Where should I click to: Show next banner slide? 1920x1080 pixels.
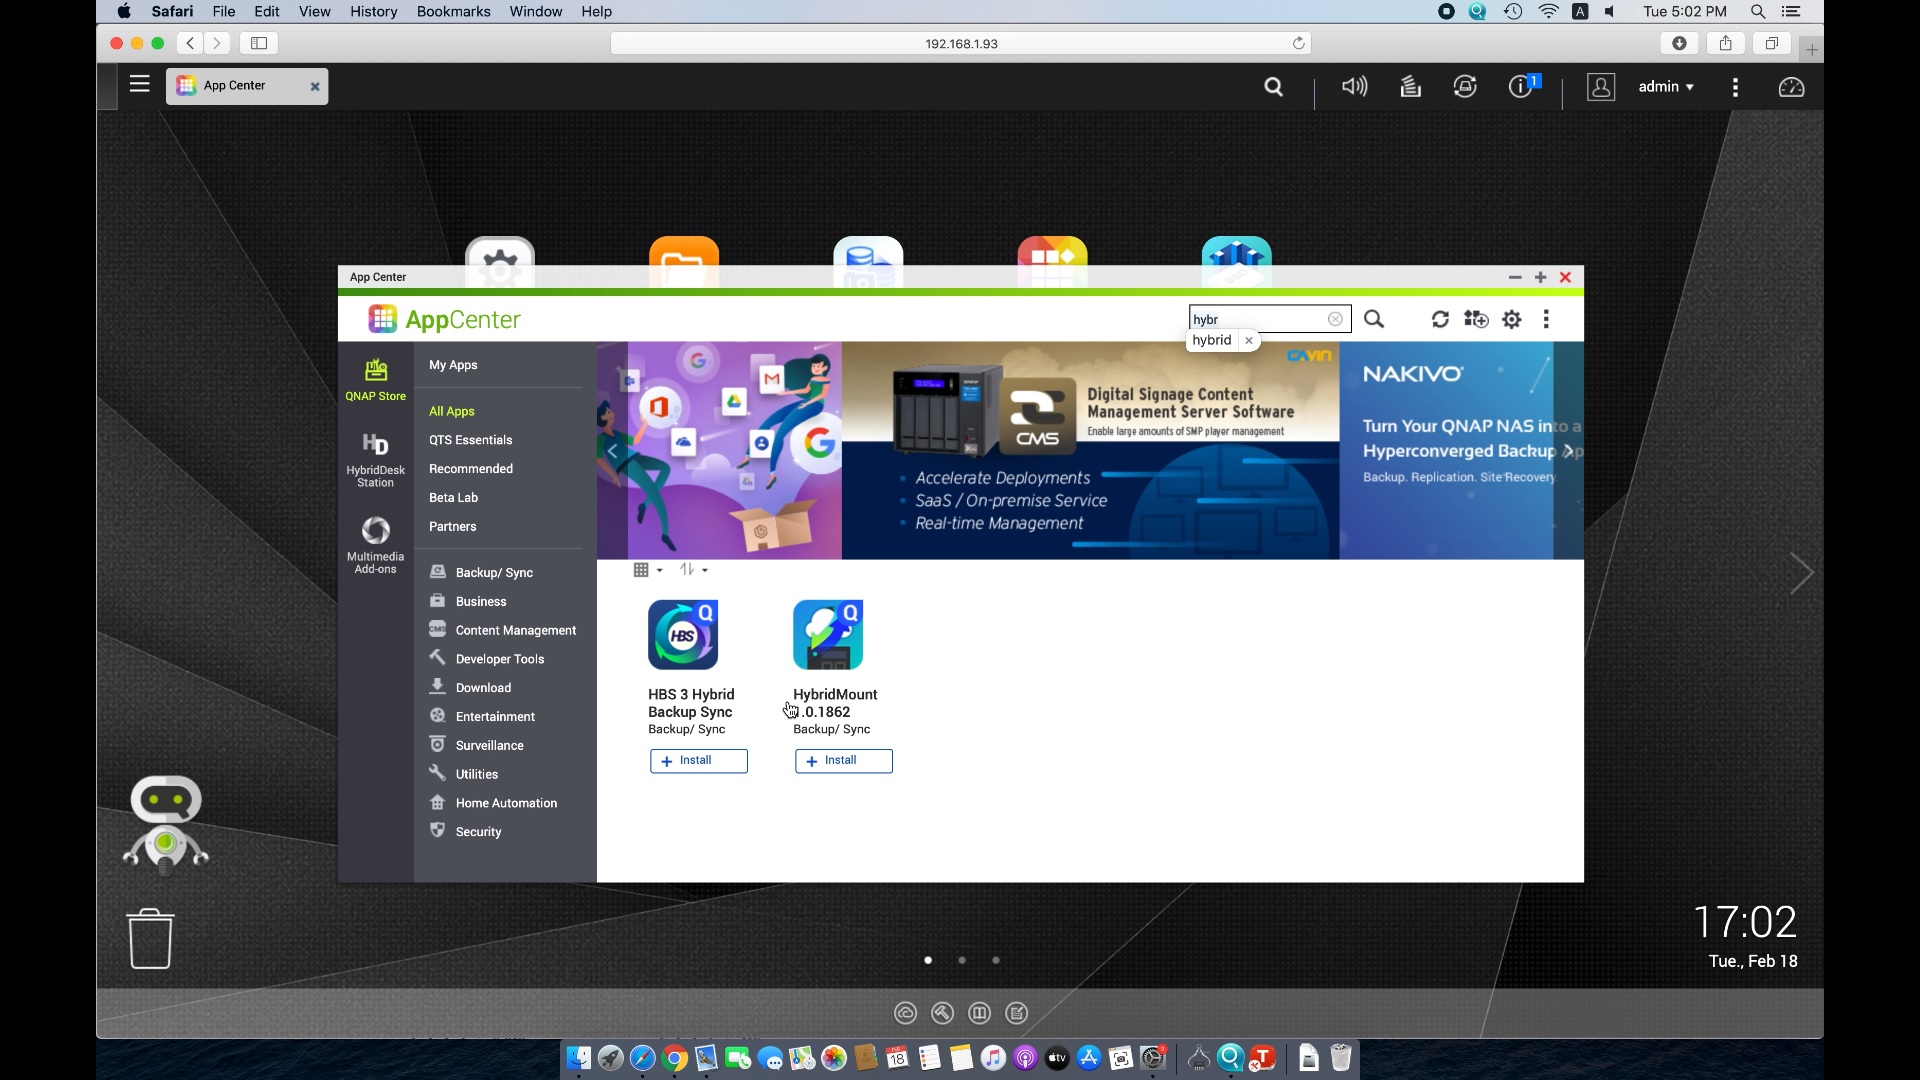pos(1569,451)
